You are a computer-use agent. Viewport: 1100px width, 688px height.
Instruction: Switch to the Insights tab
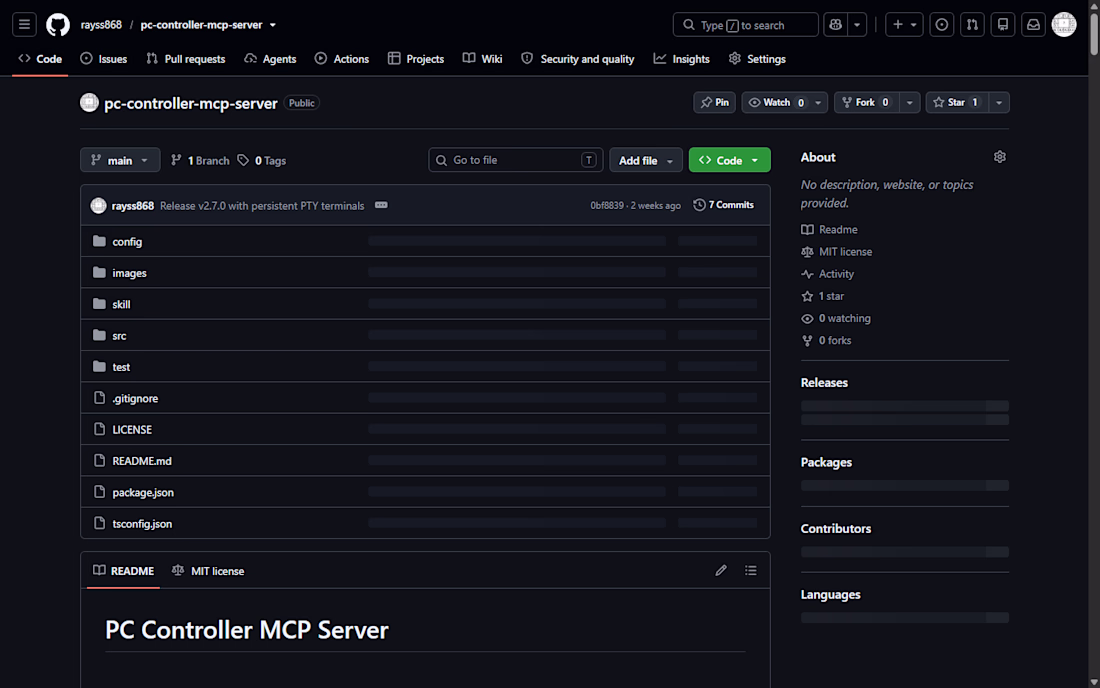pyautogui.click(x=682, y=59)
